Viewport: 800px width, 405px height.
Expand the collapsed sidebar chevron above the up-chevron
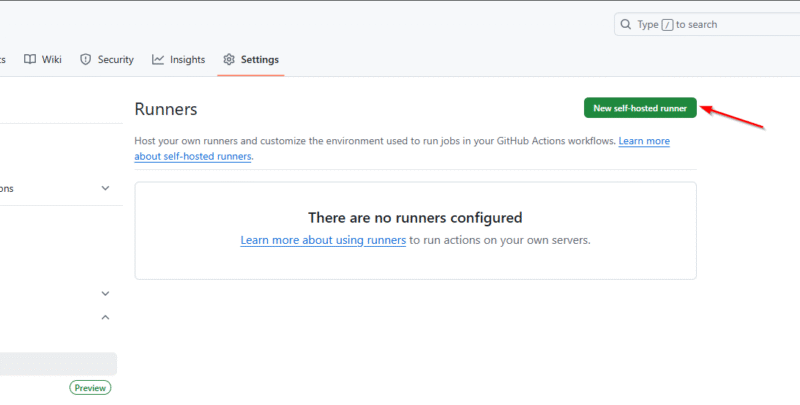click(105, 293)
